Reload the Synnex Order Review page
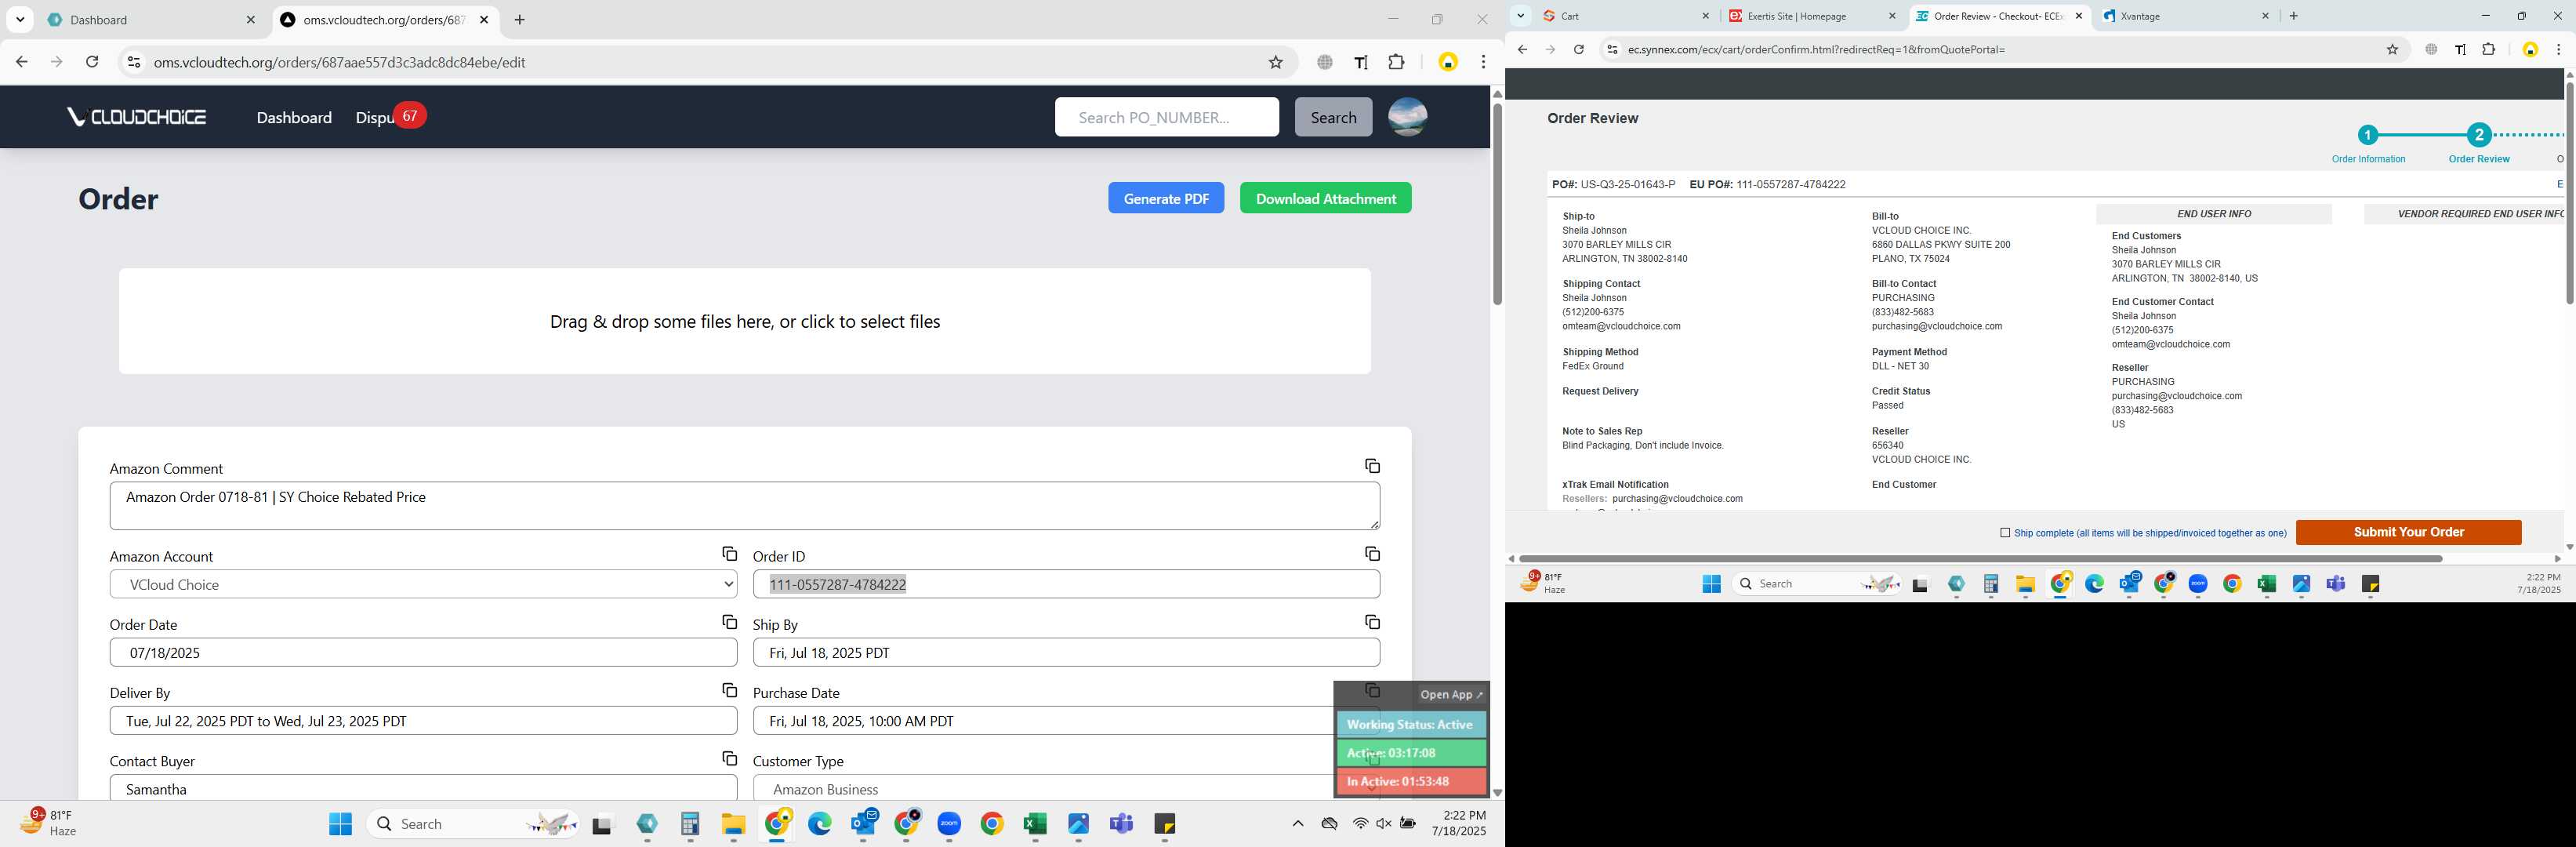 pyautogui.click(x=1578, y=49)
